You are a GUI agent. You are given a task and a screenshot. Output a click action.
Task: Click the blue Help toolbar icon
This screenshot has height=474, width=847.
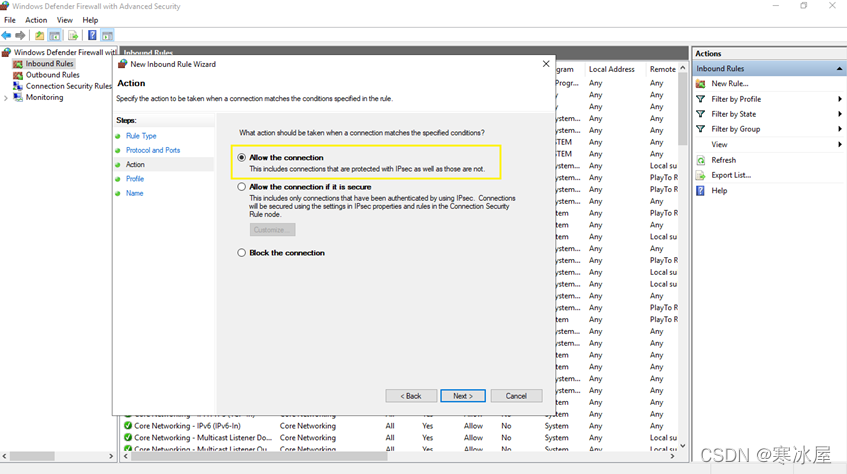[92, 35]
